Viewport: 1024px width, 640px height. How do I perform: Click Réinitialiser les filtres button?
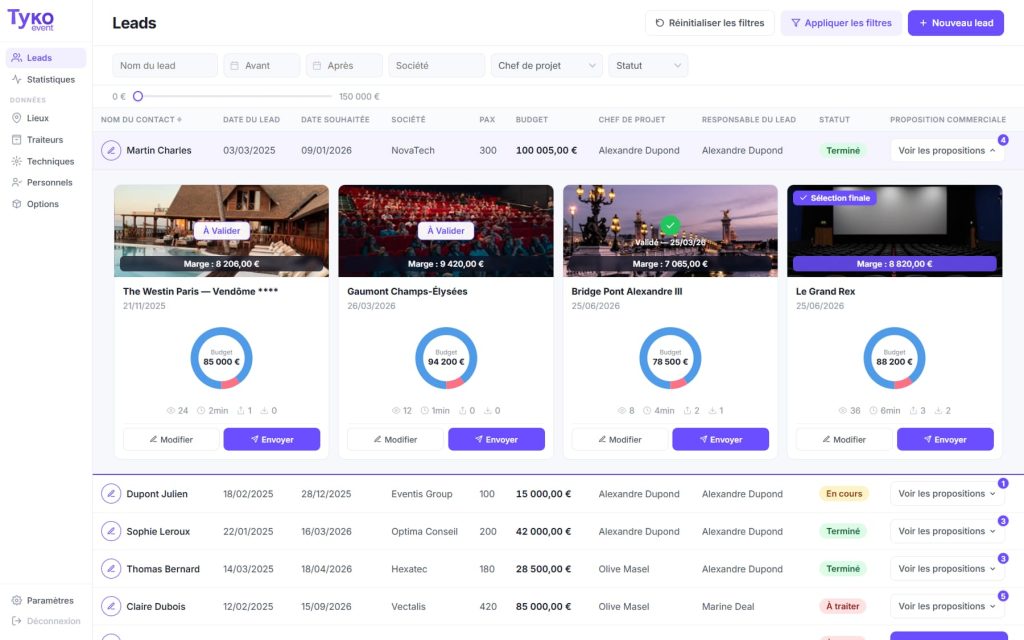(709, 23)
